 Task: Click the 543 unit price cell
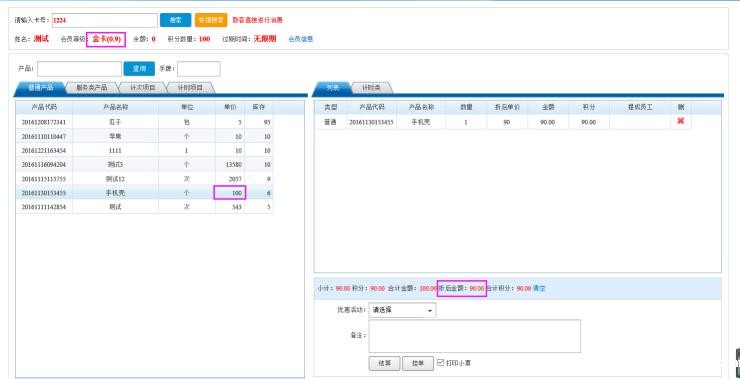230,207
